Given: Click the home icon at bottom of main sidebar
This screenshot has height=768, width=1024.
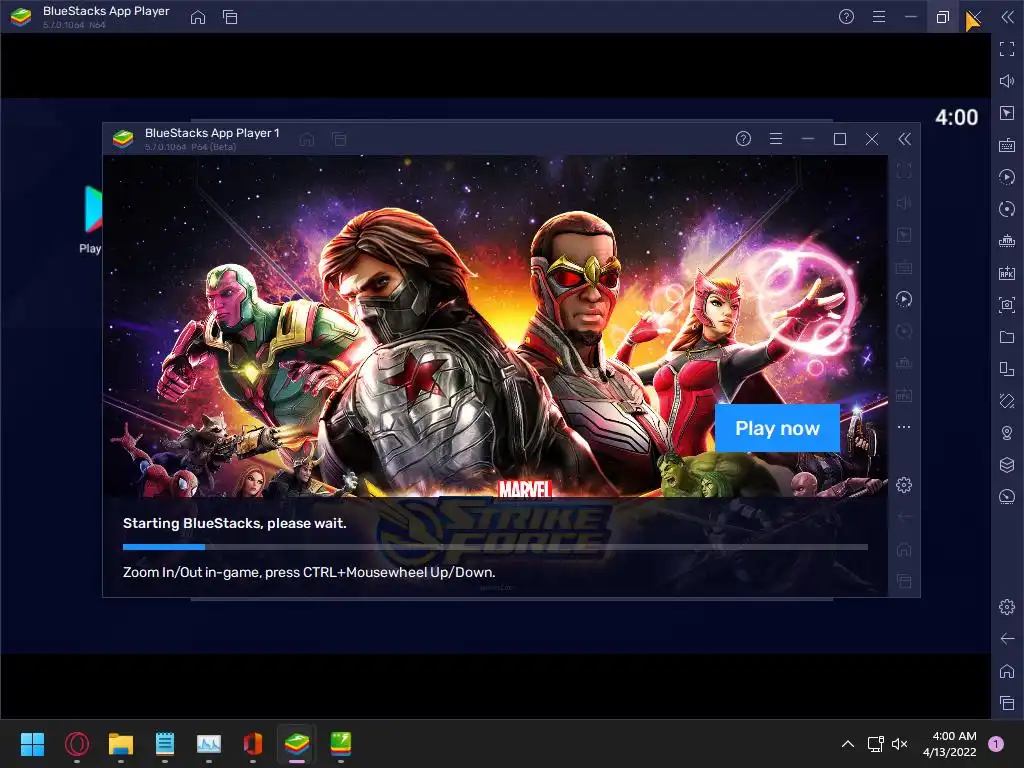Looking at the screenshot, I should [x=1006, y=671].
